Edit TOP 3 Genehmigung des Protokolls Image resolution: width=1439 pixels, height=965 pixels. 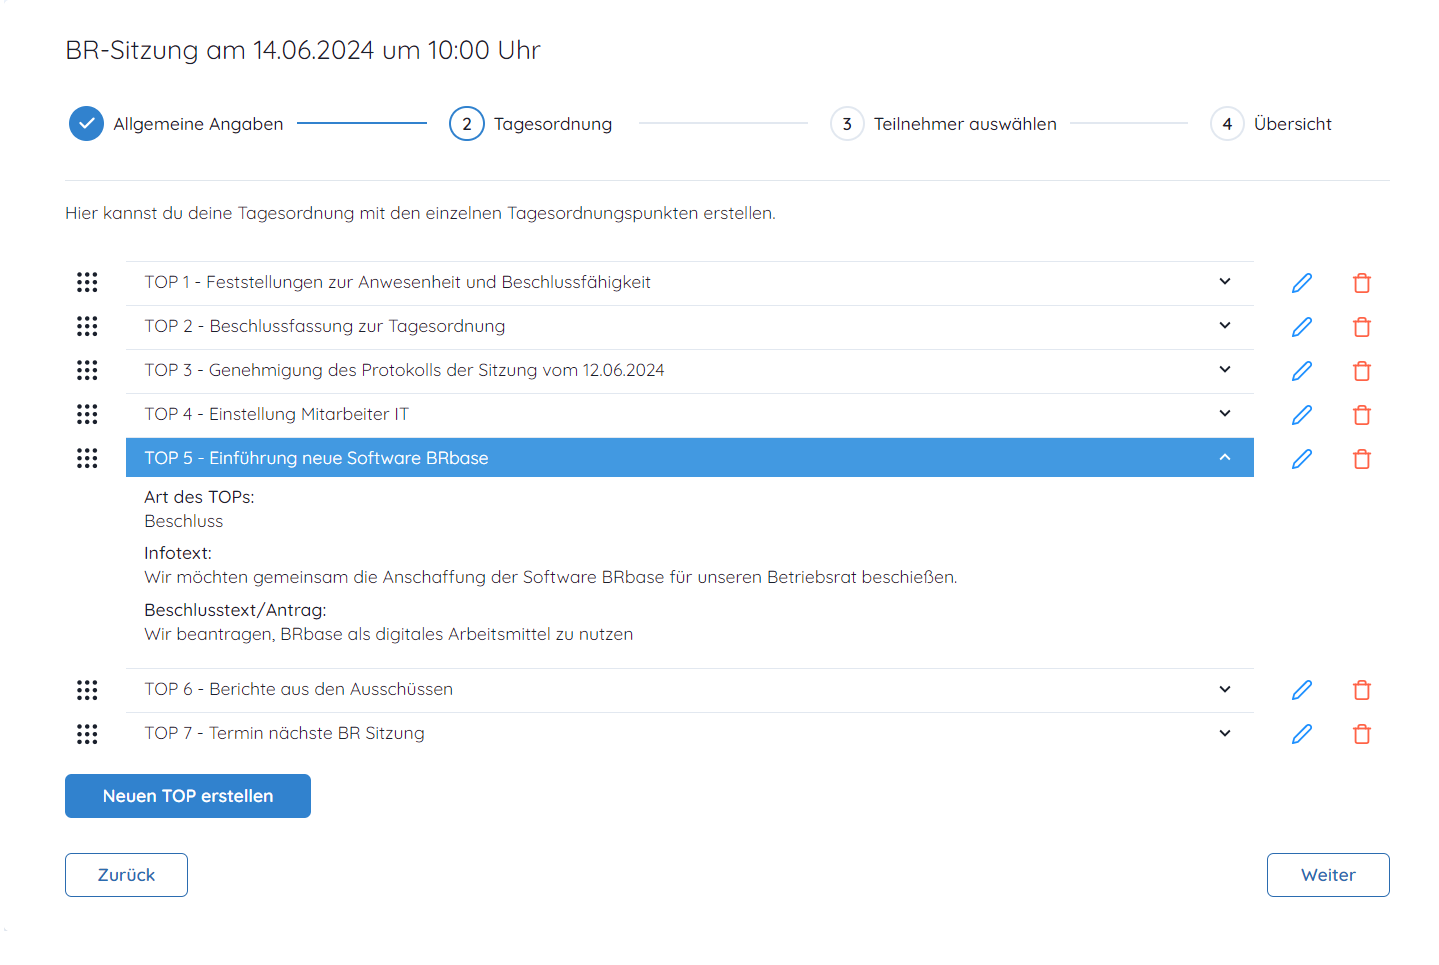coord(1301,371)
